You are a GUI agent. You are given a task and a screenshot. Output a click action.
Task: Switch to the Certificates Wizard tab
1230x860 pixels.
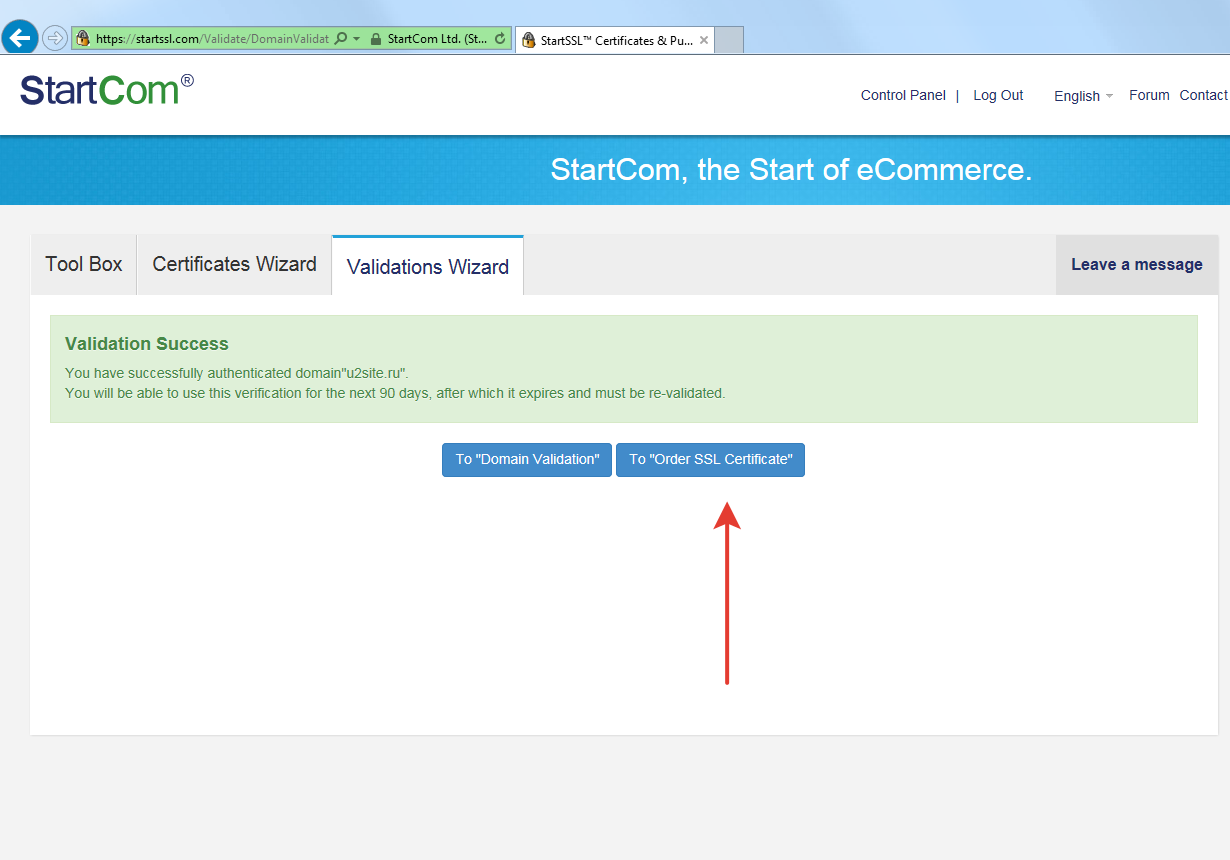[234, 264]
